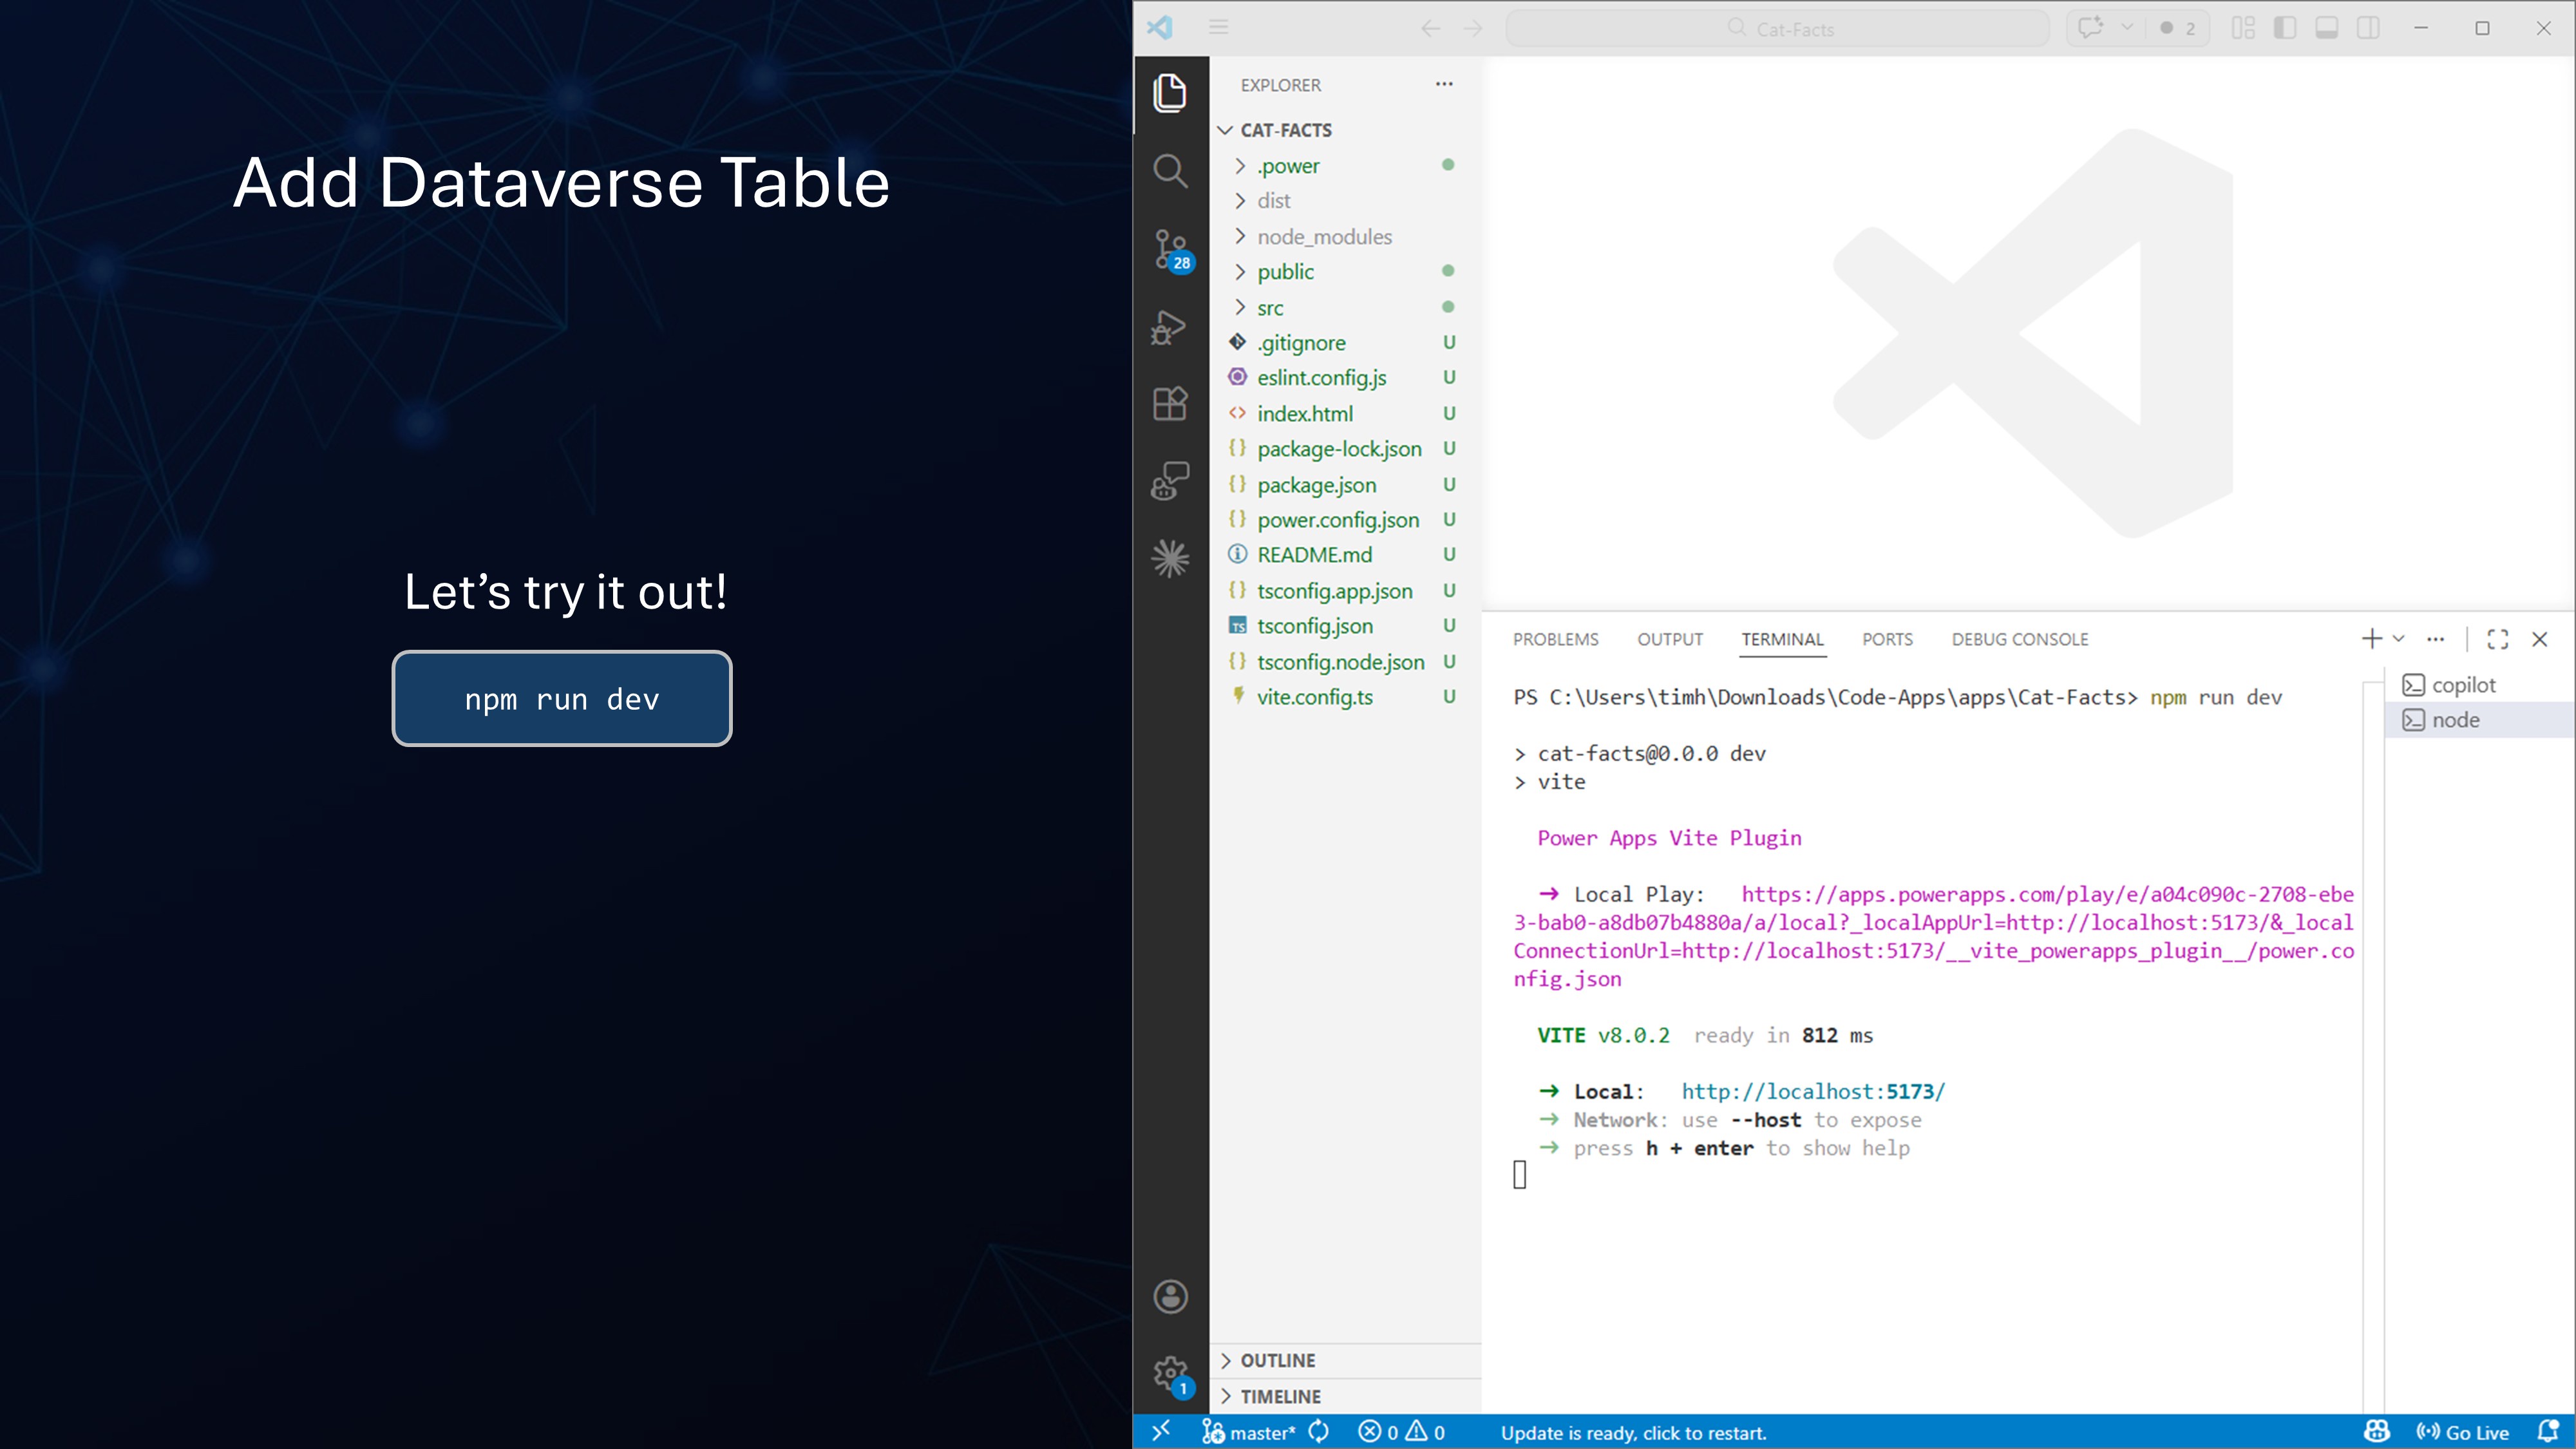Toggle the secondary side bar layout button
Viewport: 2576px width, 1449px height.
coord(2369,28)
